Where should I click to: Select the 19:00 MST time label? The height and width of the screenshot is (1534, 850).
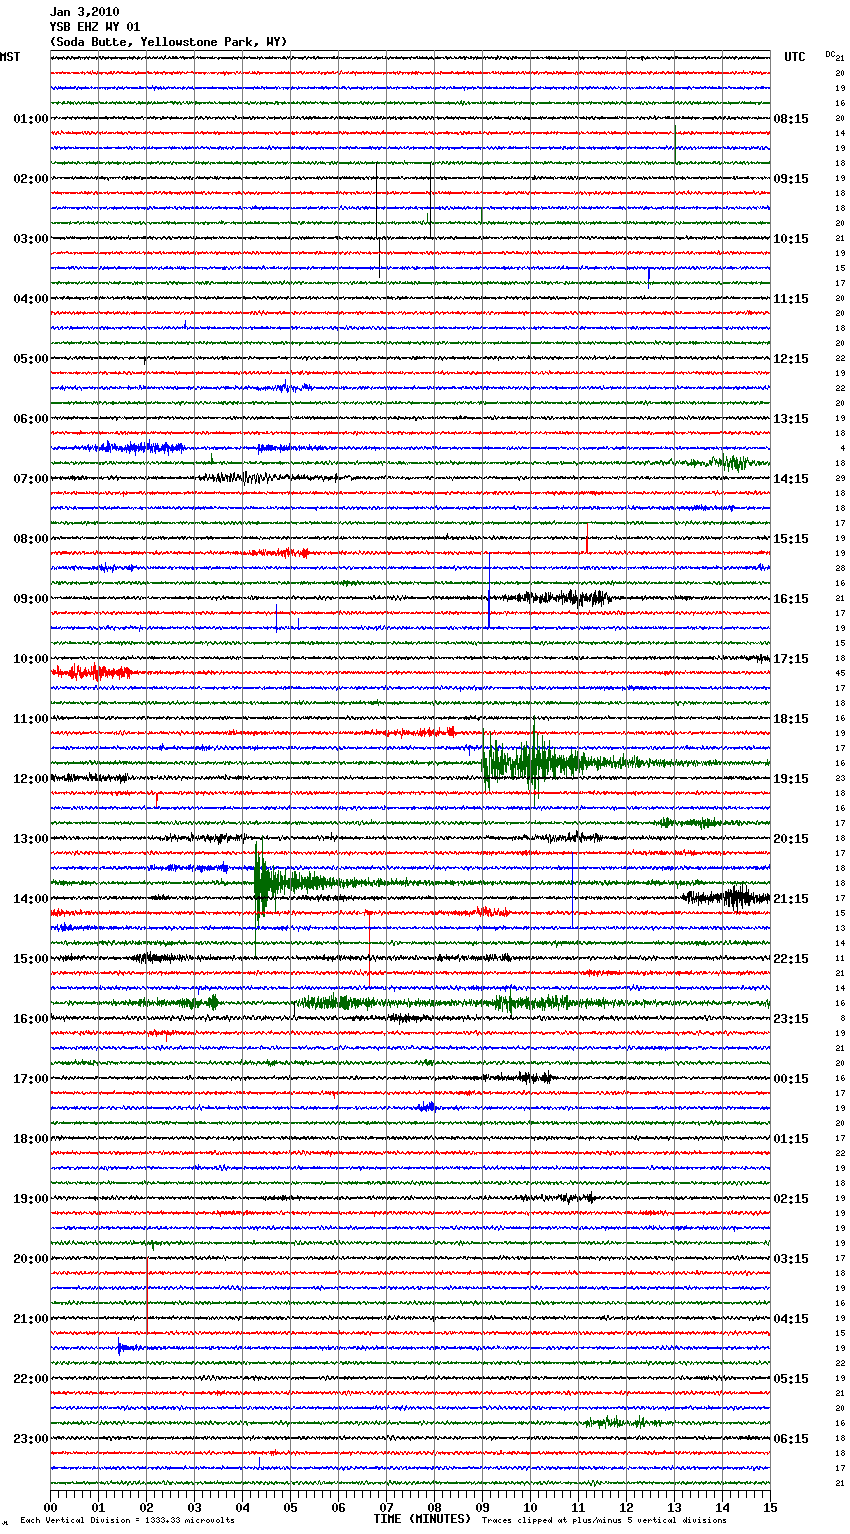coord(31,1199)
